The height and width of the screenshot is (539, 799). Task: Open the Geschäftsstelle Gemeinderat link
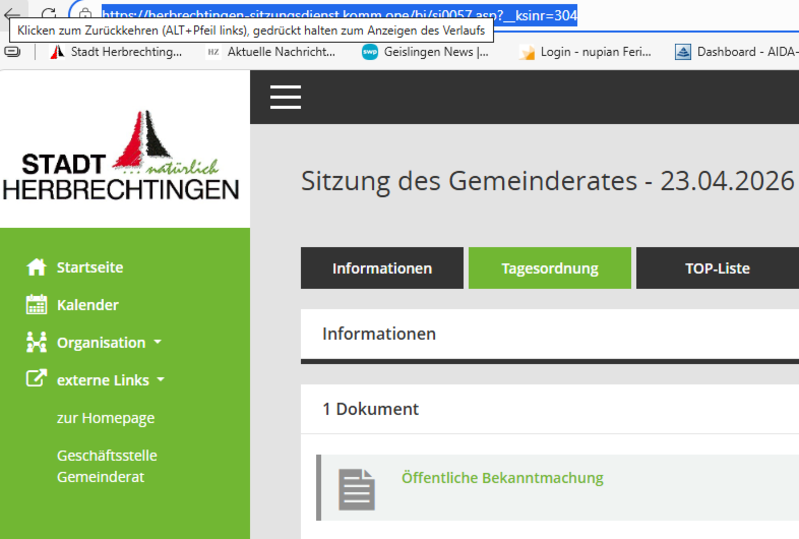[107, 466]
